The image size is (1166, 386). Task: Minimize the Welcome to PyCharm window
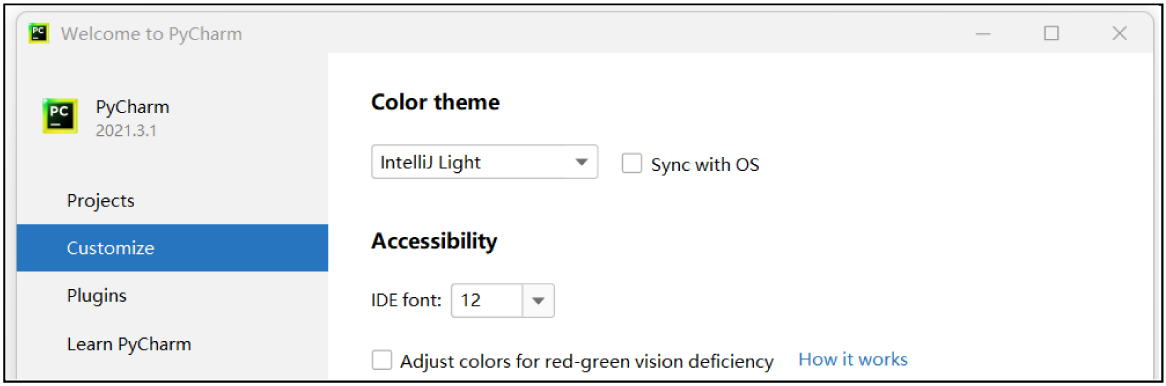(984, 33)
